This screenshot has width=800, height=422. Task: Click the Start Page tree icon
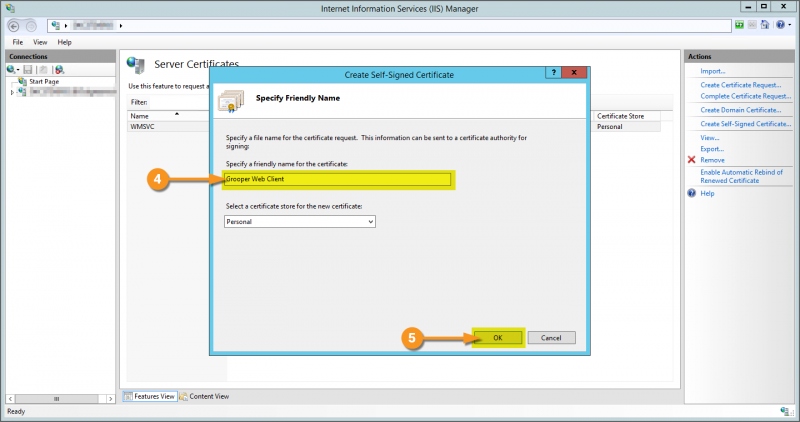(x=22, y=81)
